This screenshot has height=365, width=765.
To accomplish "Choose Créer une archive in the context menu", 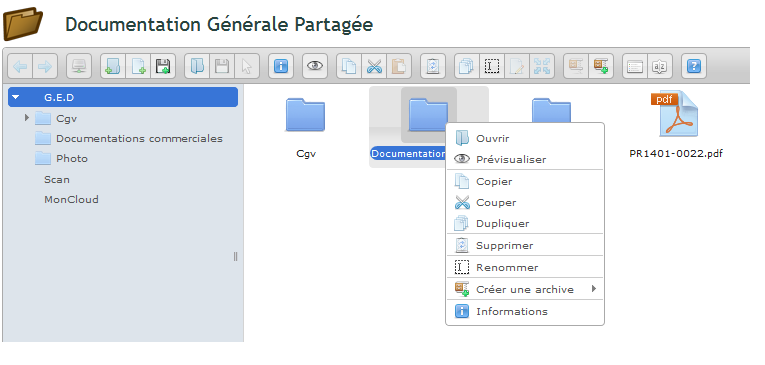I will [525, 289].
